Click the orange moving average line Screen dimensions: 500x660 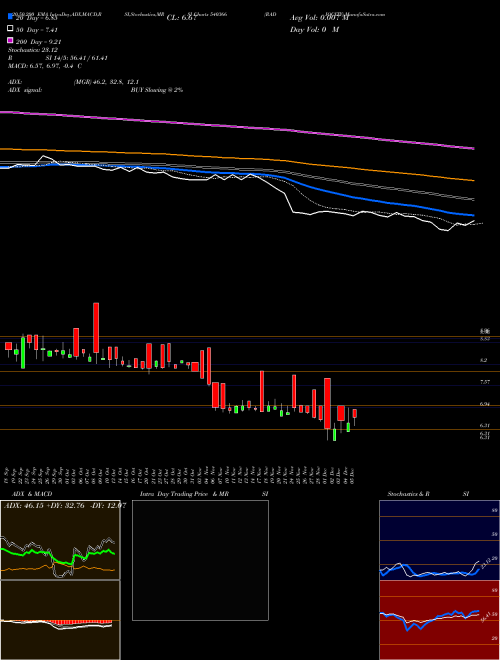pyautogui.click(x=236, y=158)
